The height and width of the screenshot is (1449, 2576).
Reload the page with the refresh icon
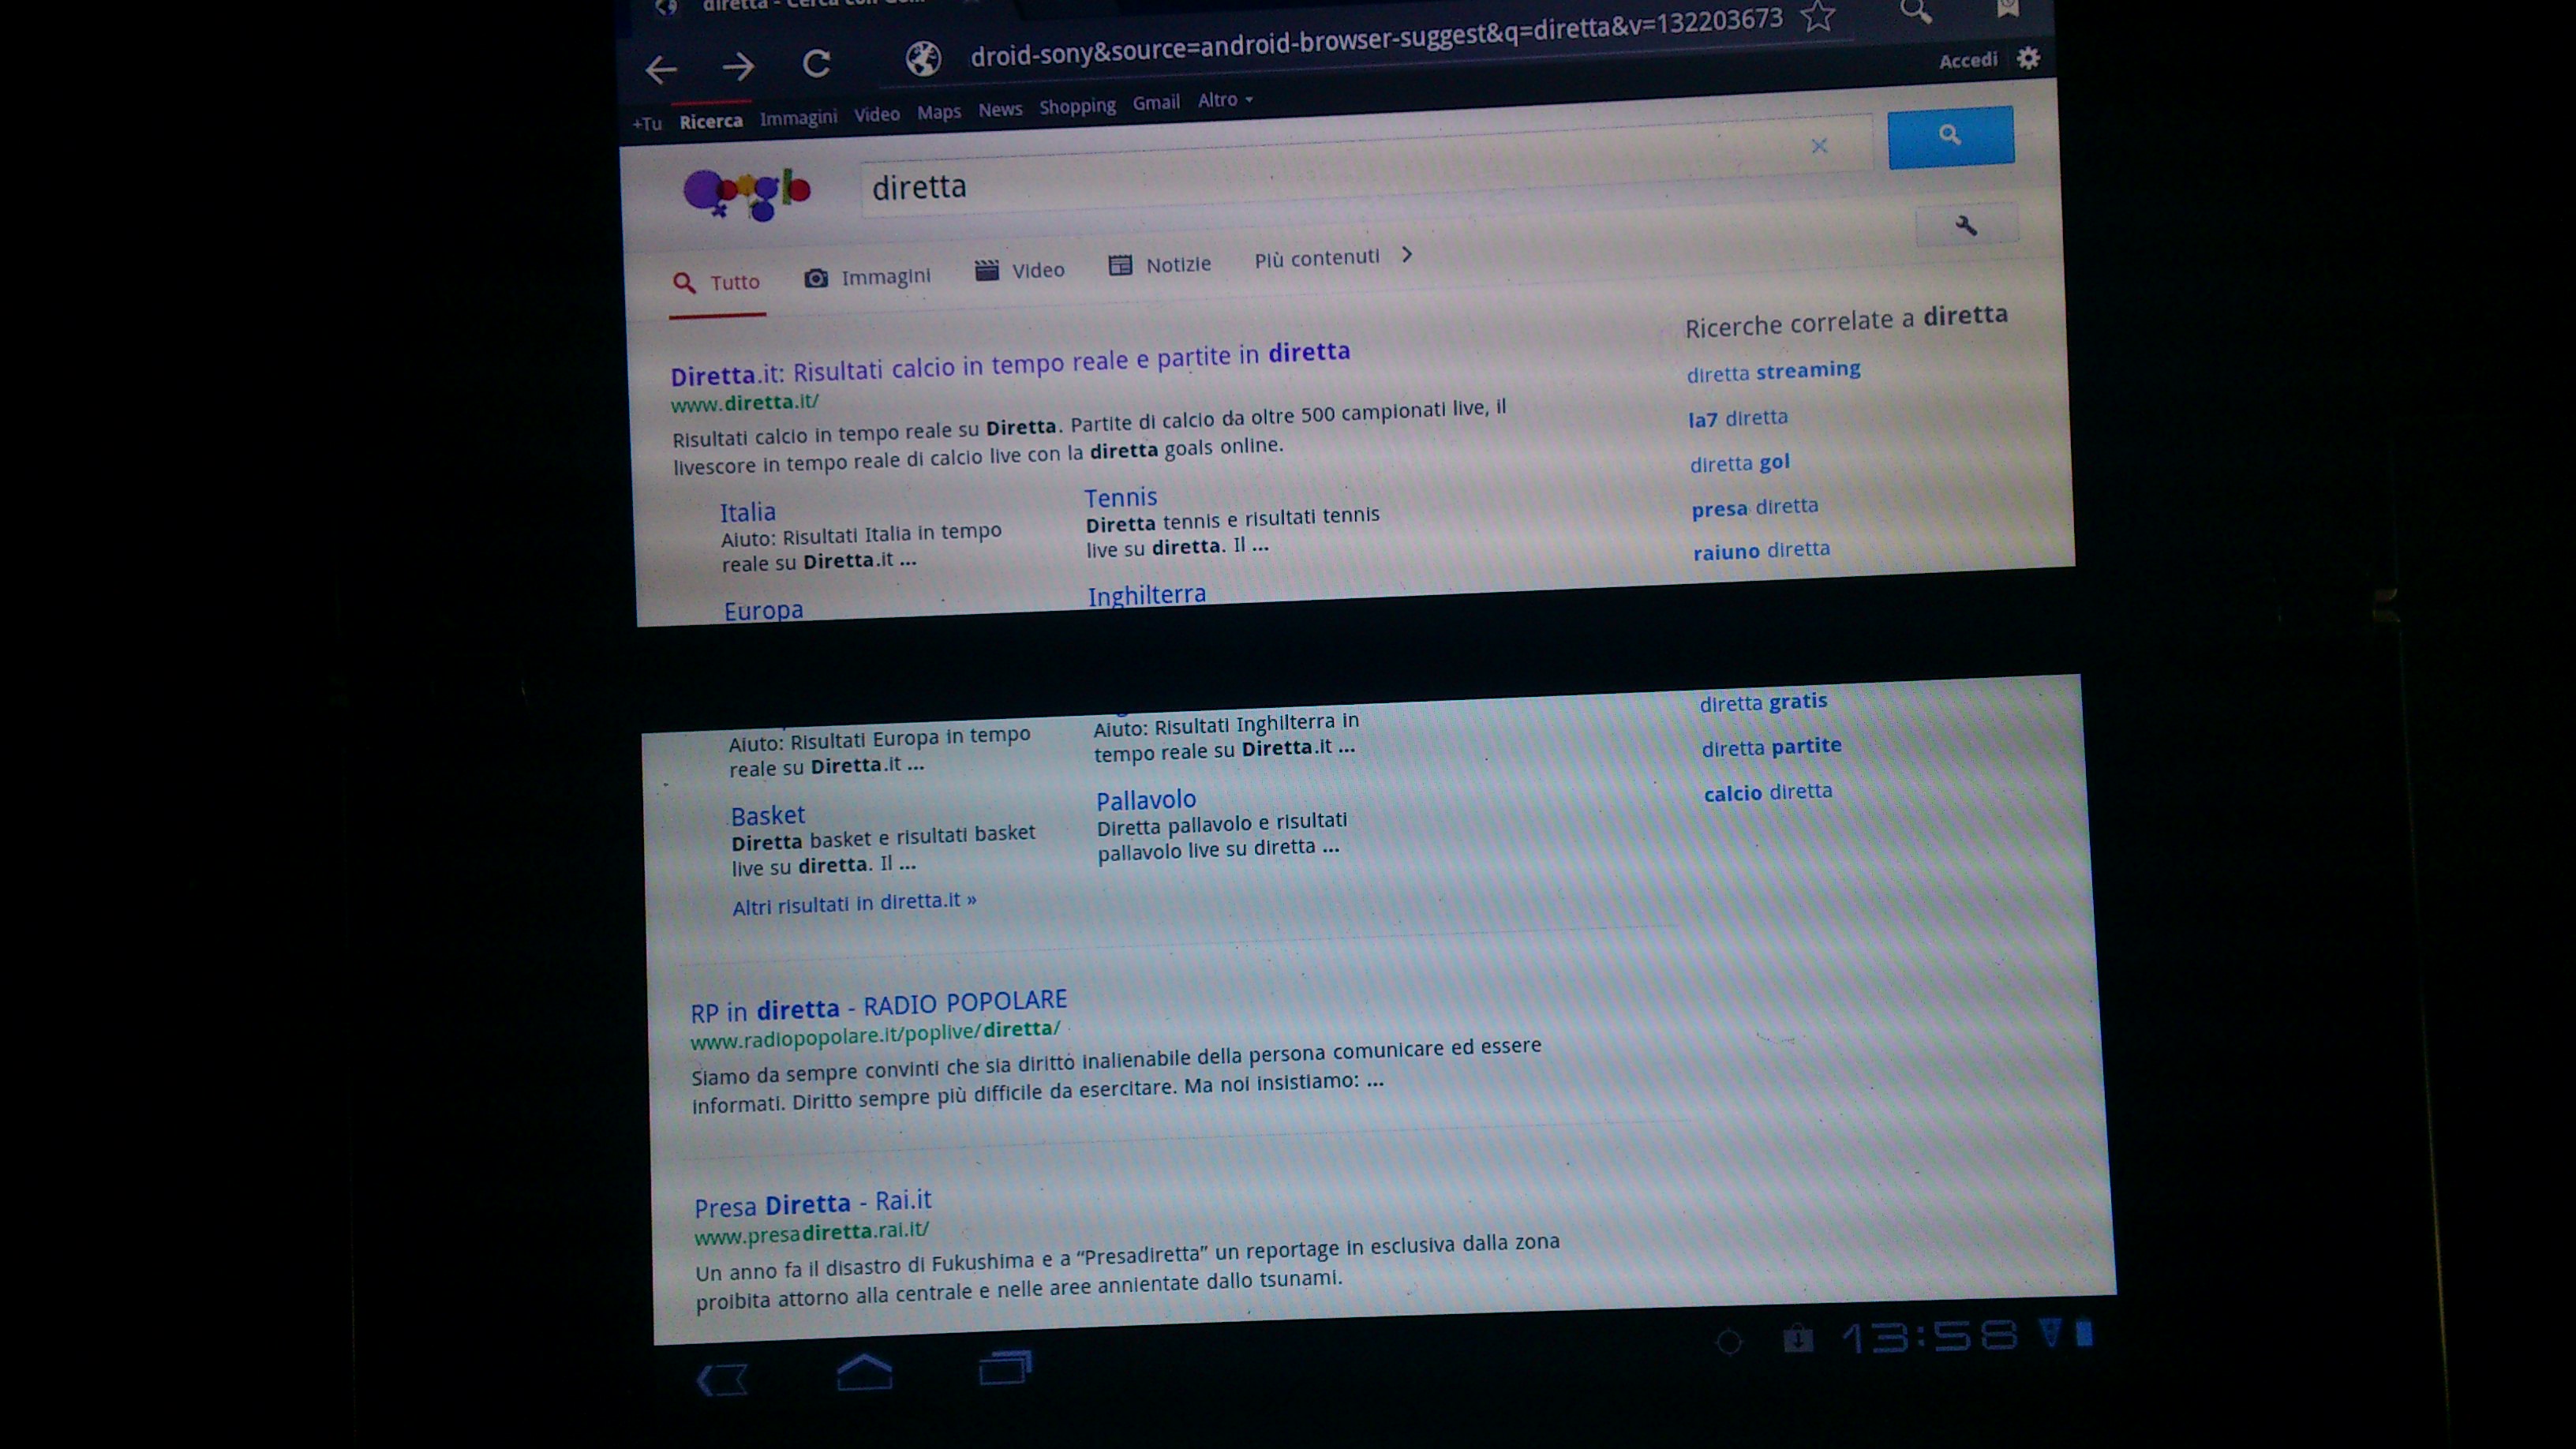816,64
